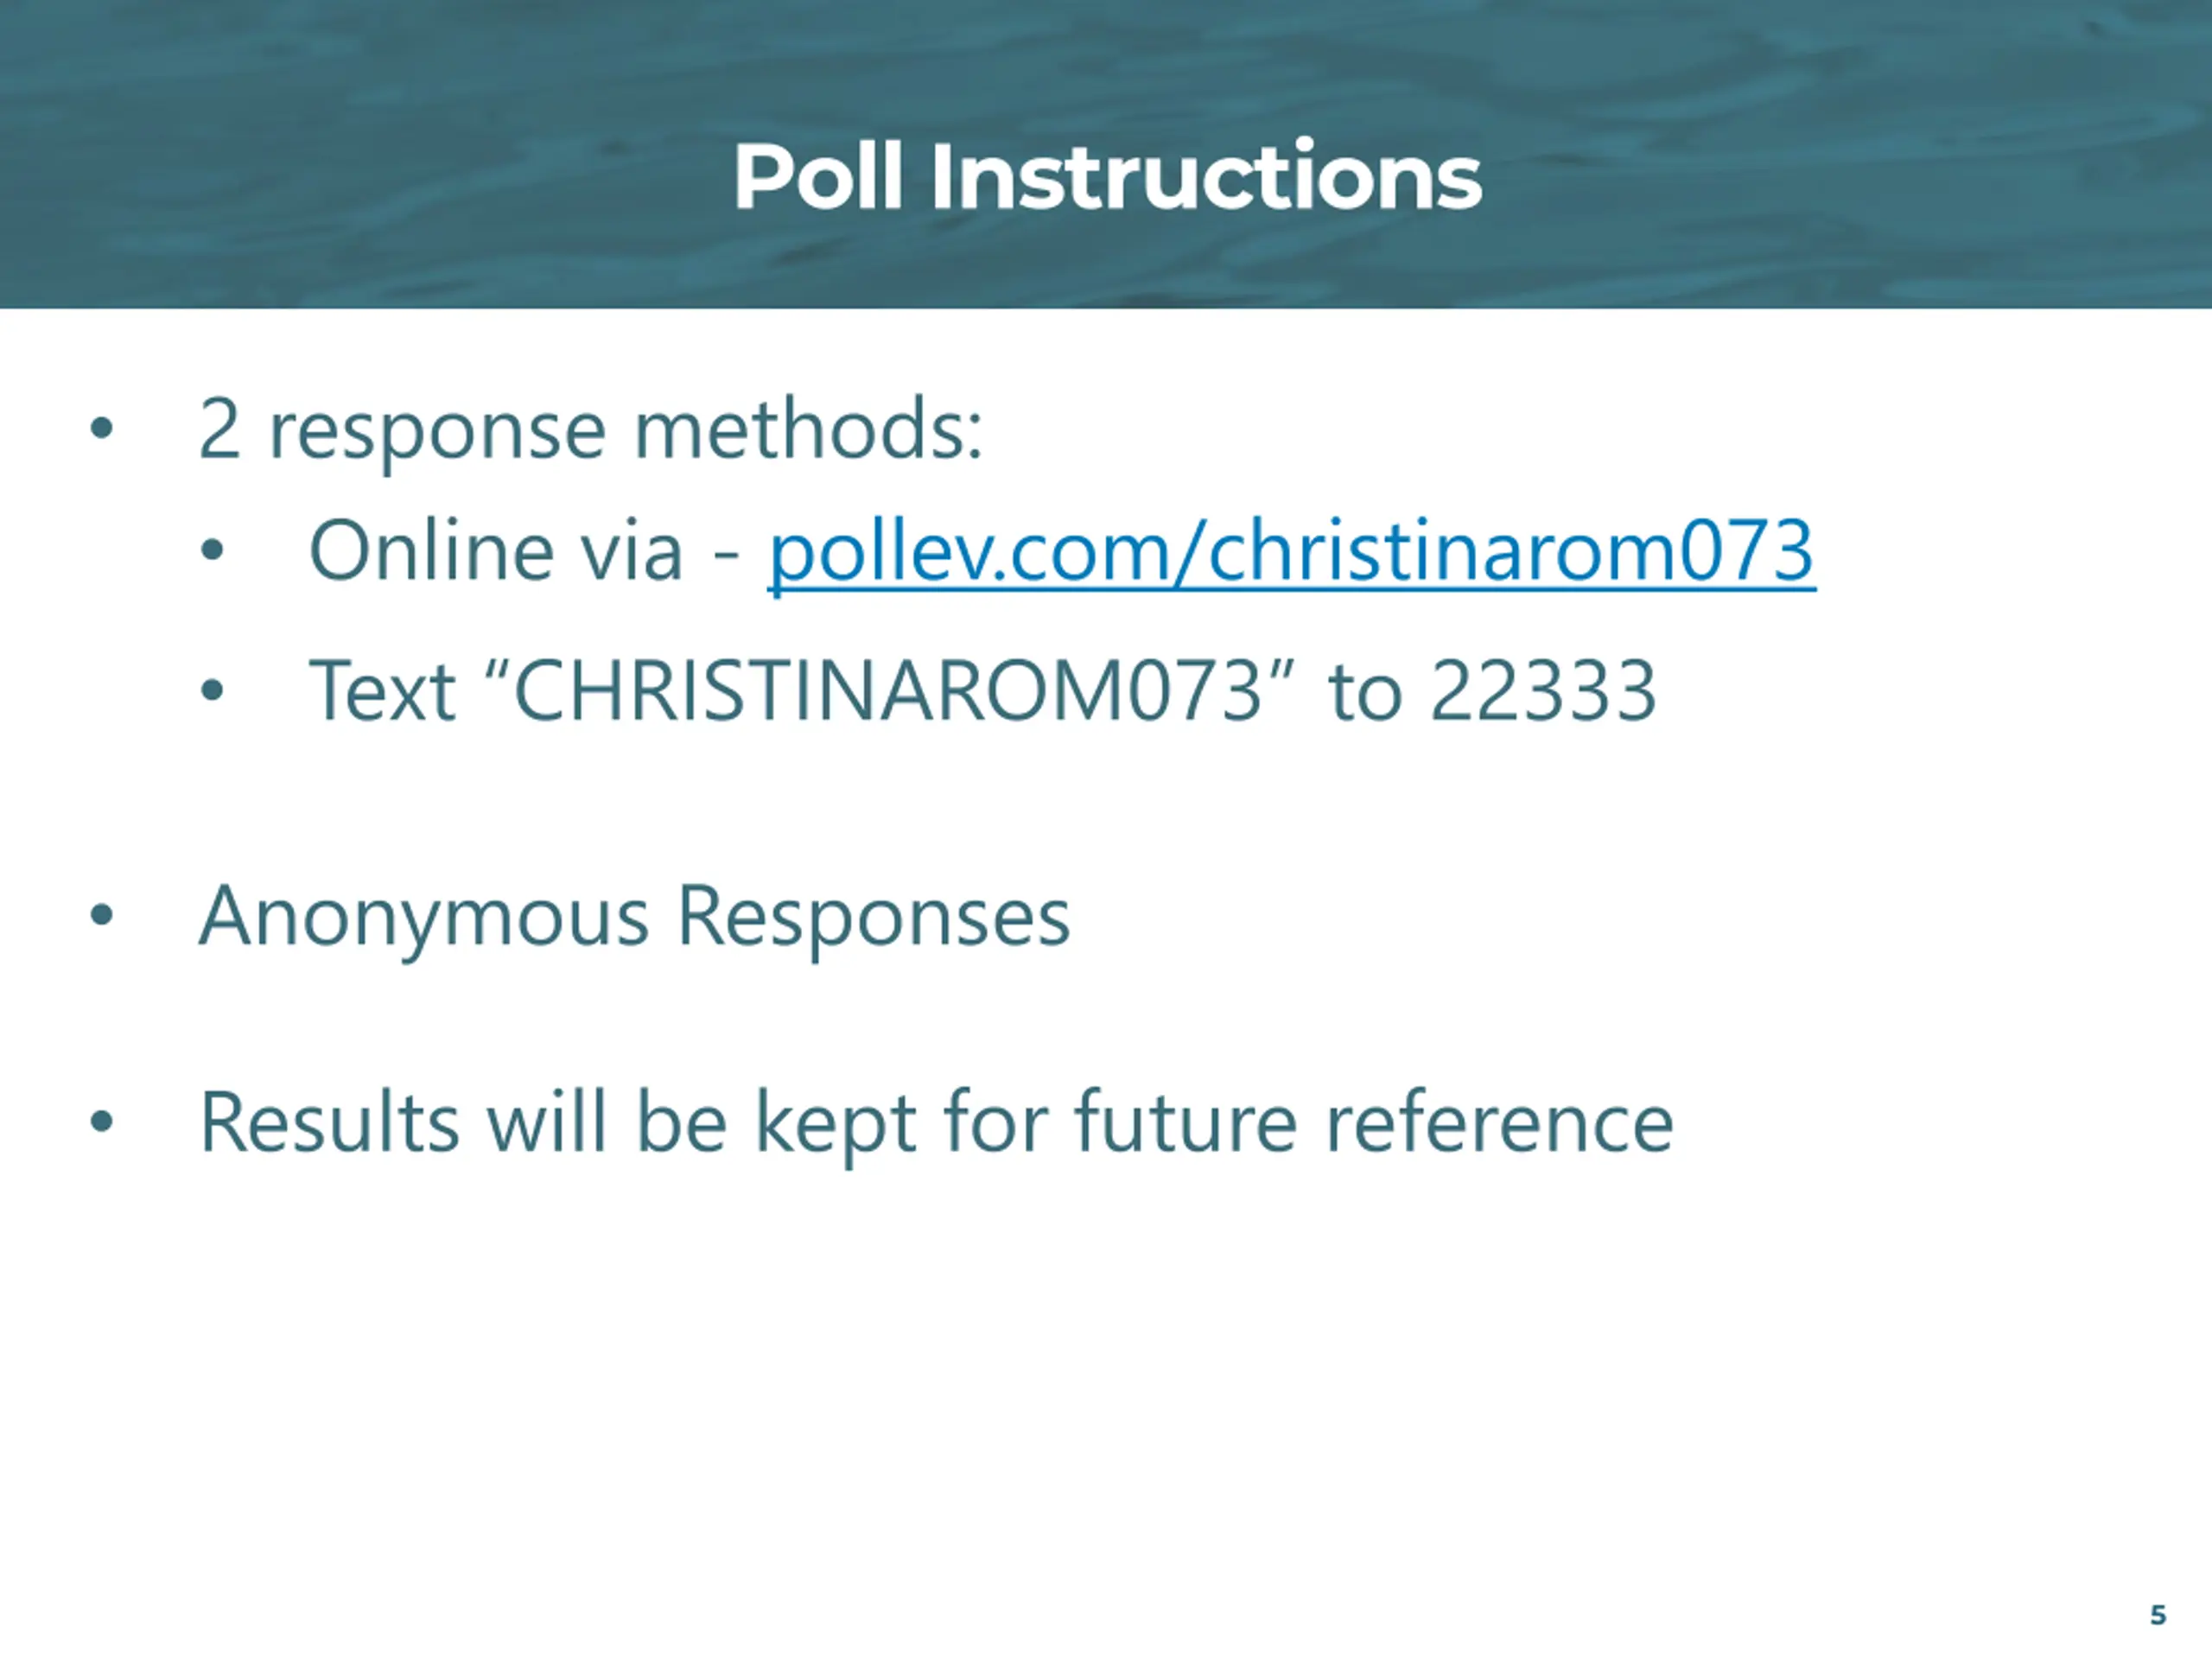Open the pollev.com/christinarom073 link
Screen dimensions: 2212x1659
(1291, 551)
